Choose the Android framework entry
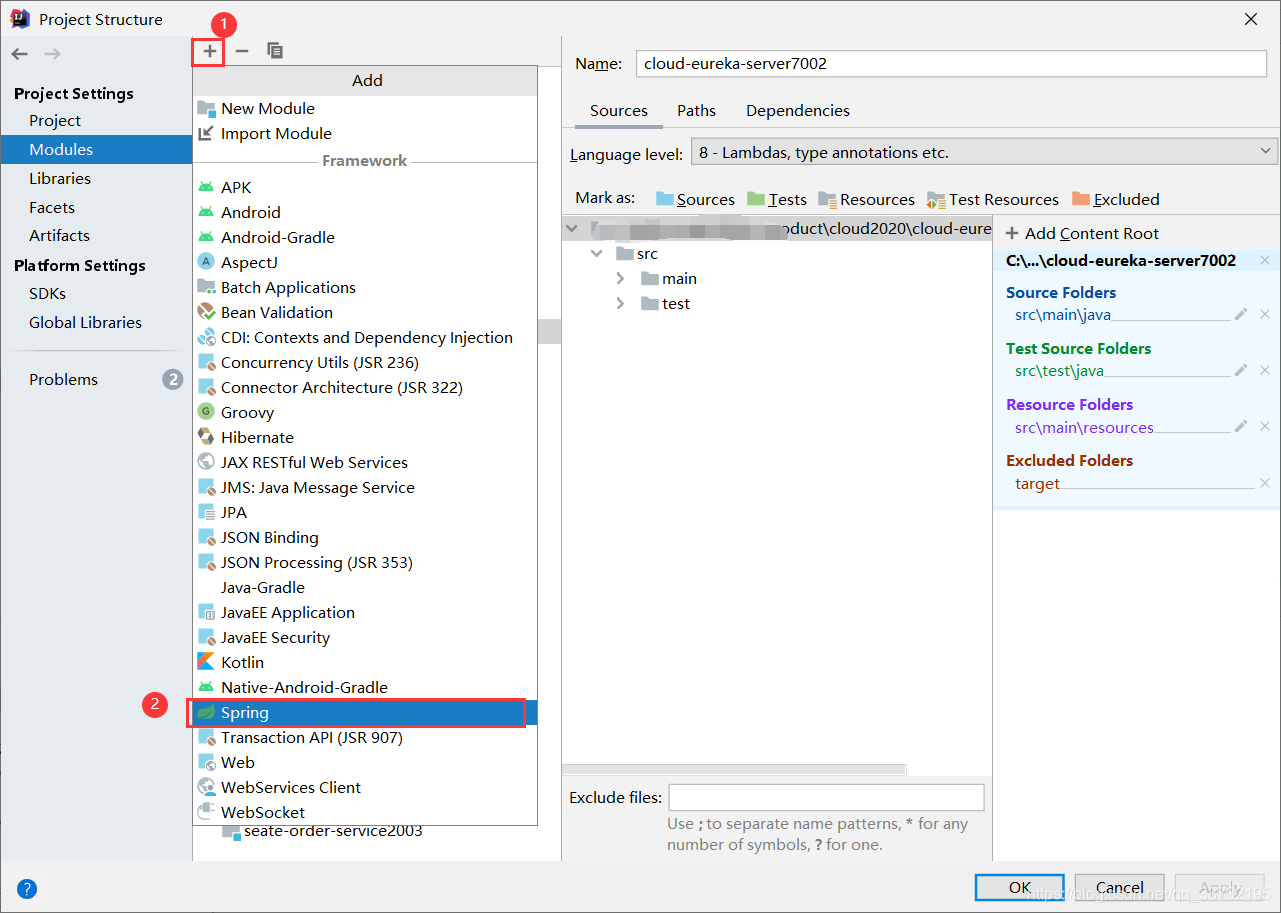Screen dimensions: 1281x913 [365, 212]
